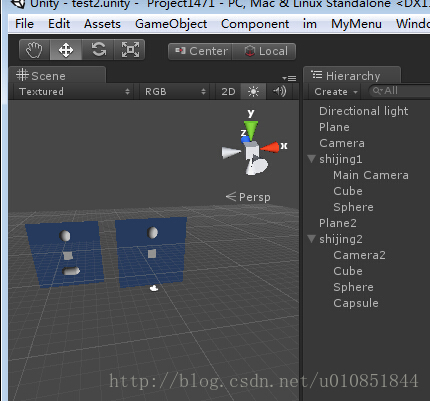This screenshot has height=401, width=430.
Task: Click the red X axis gizmo cone
Action: 270,147
